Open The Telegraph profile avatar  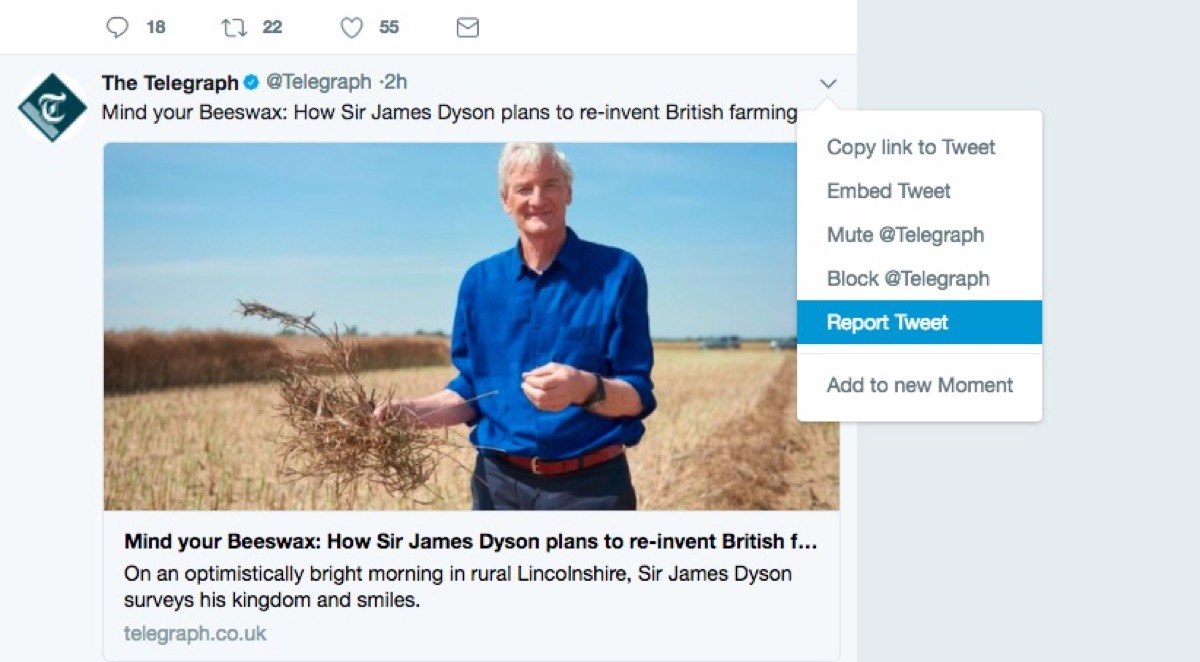coord(52,107)
